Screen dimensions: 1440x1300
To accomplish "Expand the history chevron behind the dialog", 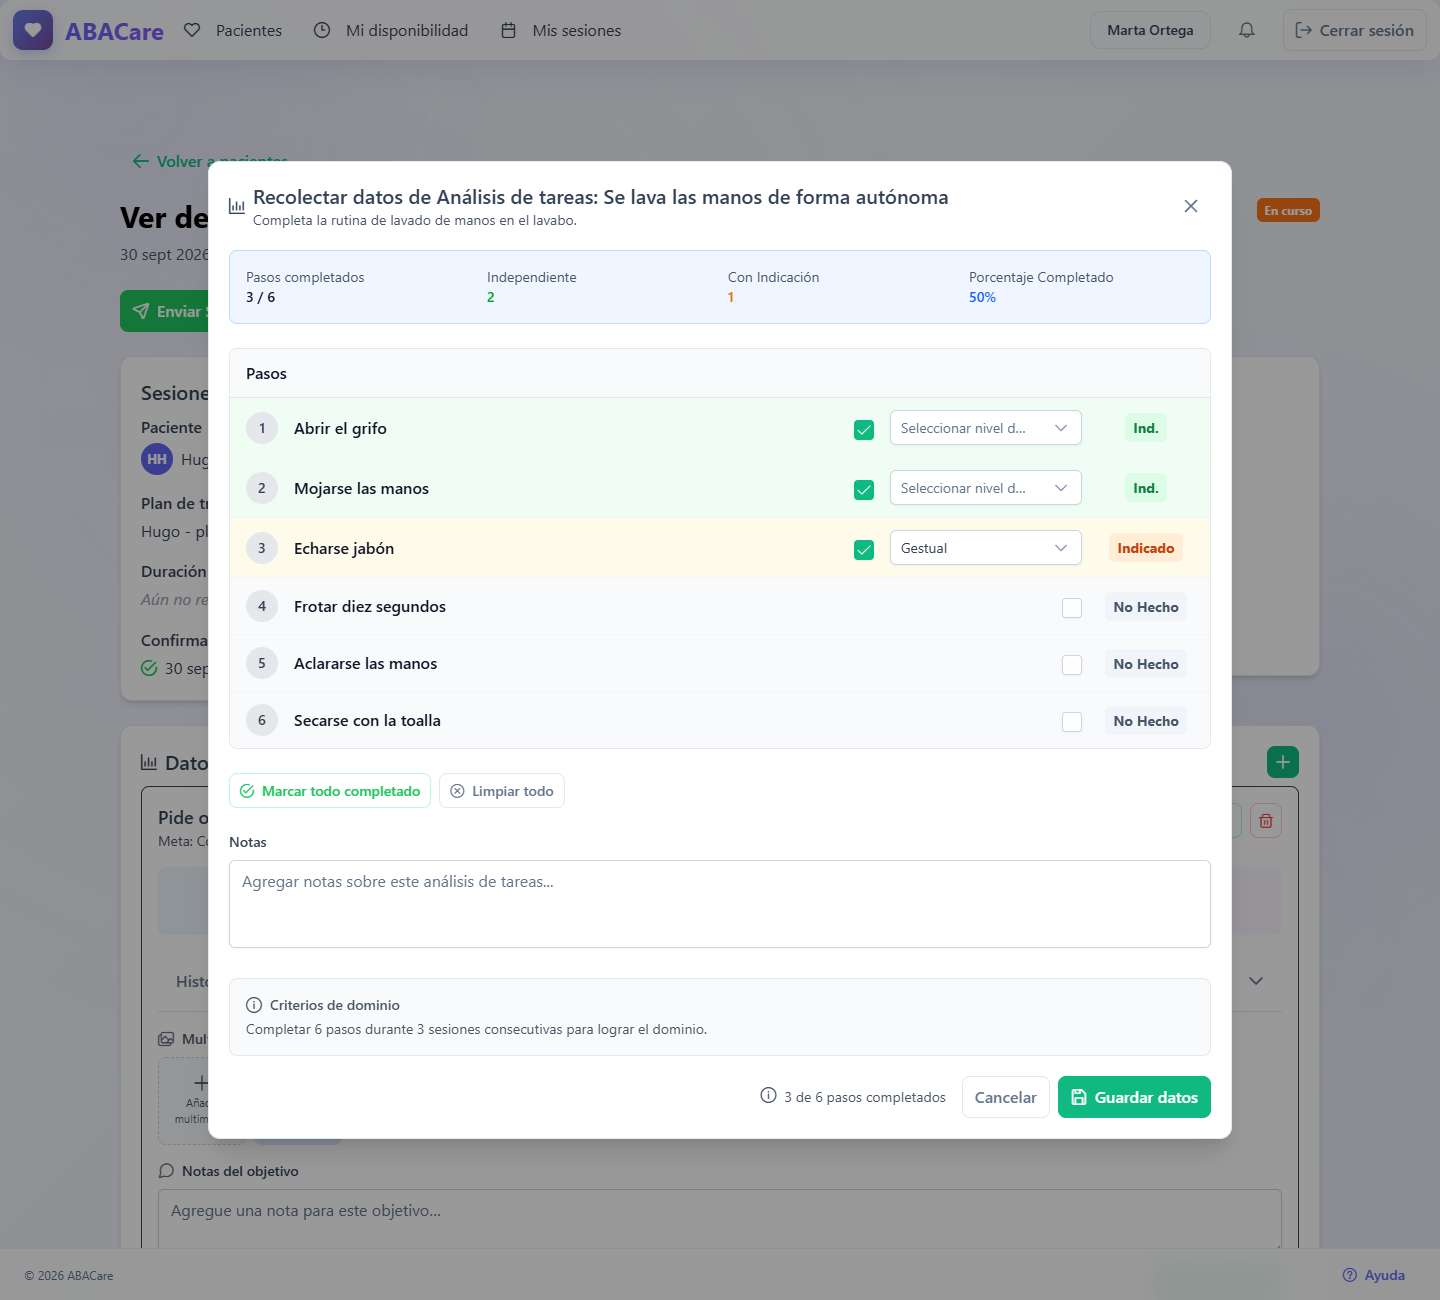I will [1256, 981].
